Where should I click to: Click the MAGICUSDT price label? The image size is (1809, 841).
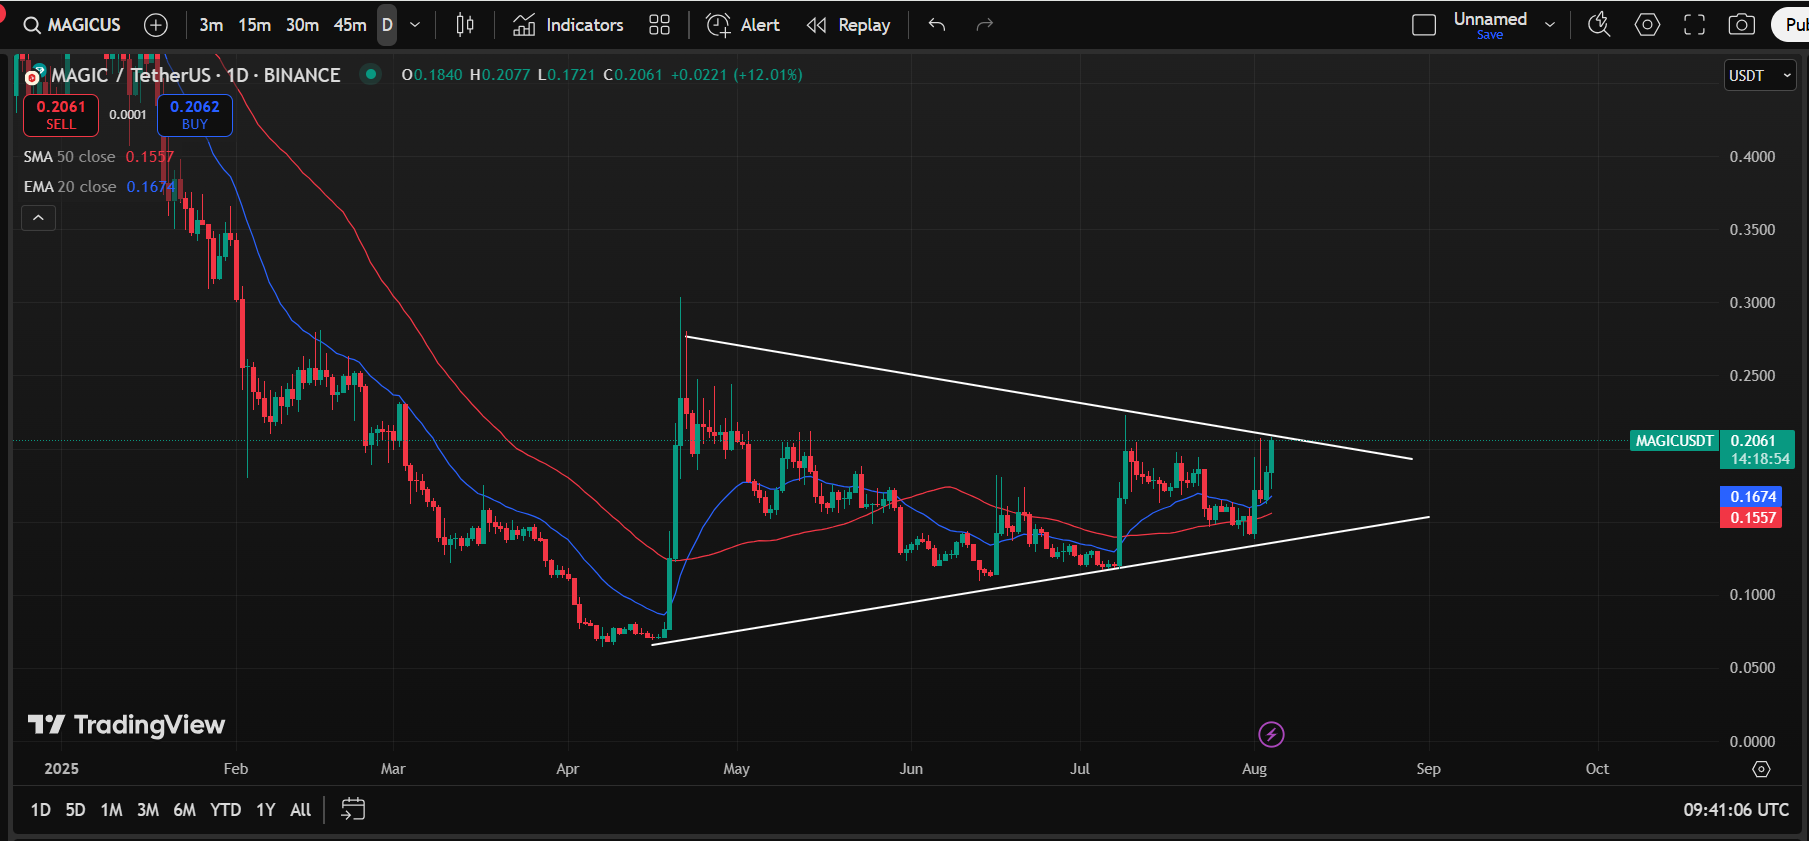pos(1674,441)
